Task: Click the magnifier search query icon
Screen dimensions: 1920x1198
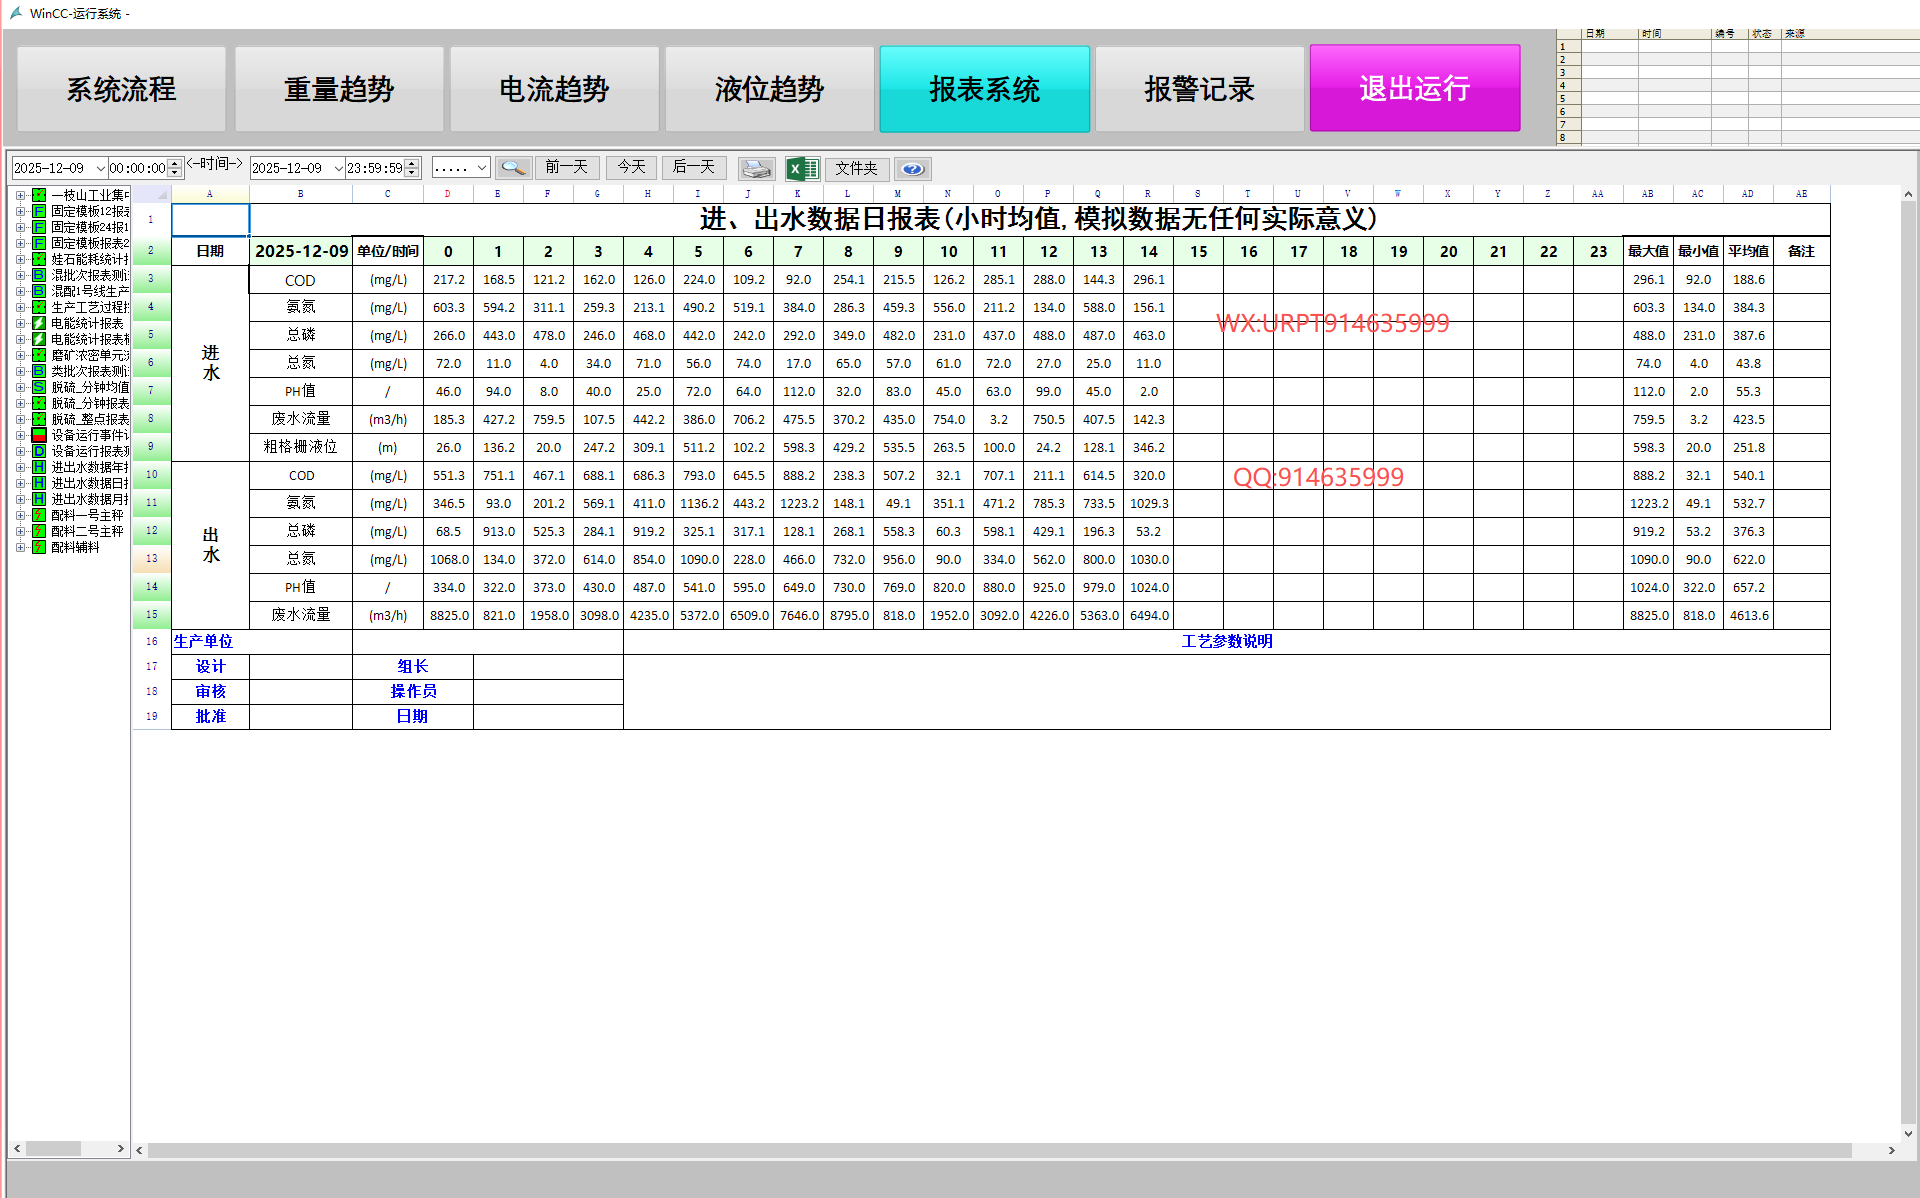Action: click(513, 168)
